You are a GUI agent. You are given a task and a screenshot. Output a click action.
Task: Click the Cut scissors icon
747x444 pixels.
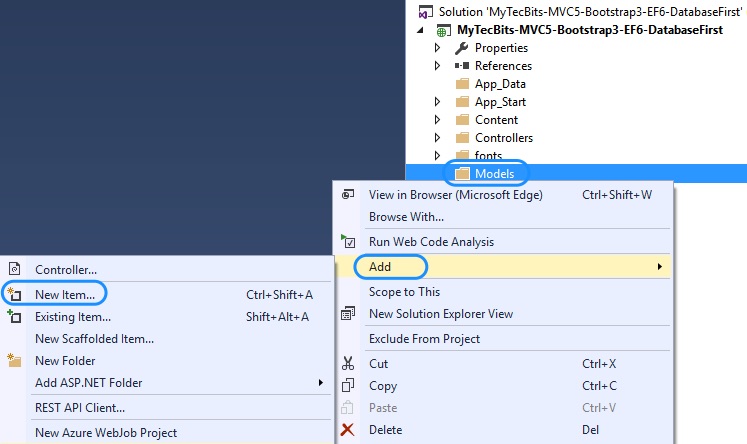pos(348,363)
